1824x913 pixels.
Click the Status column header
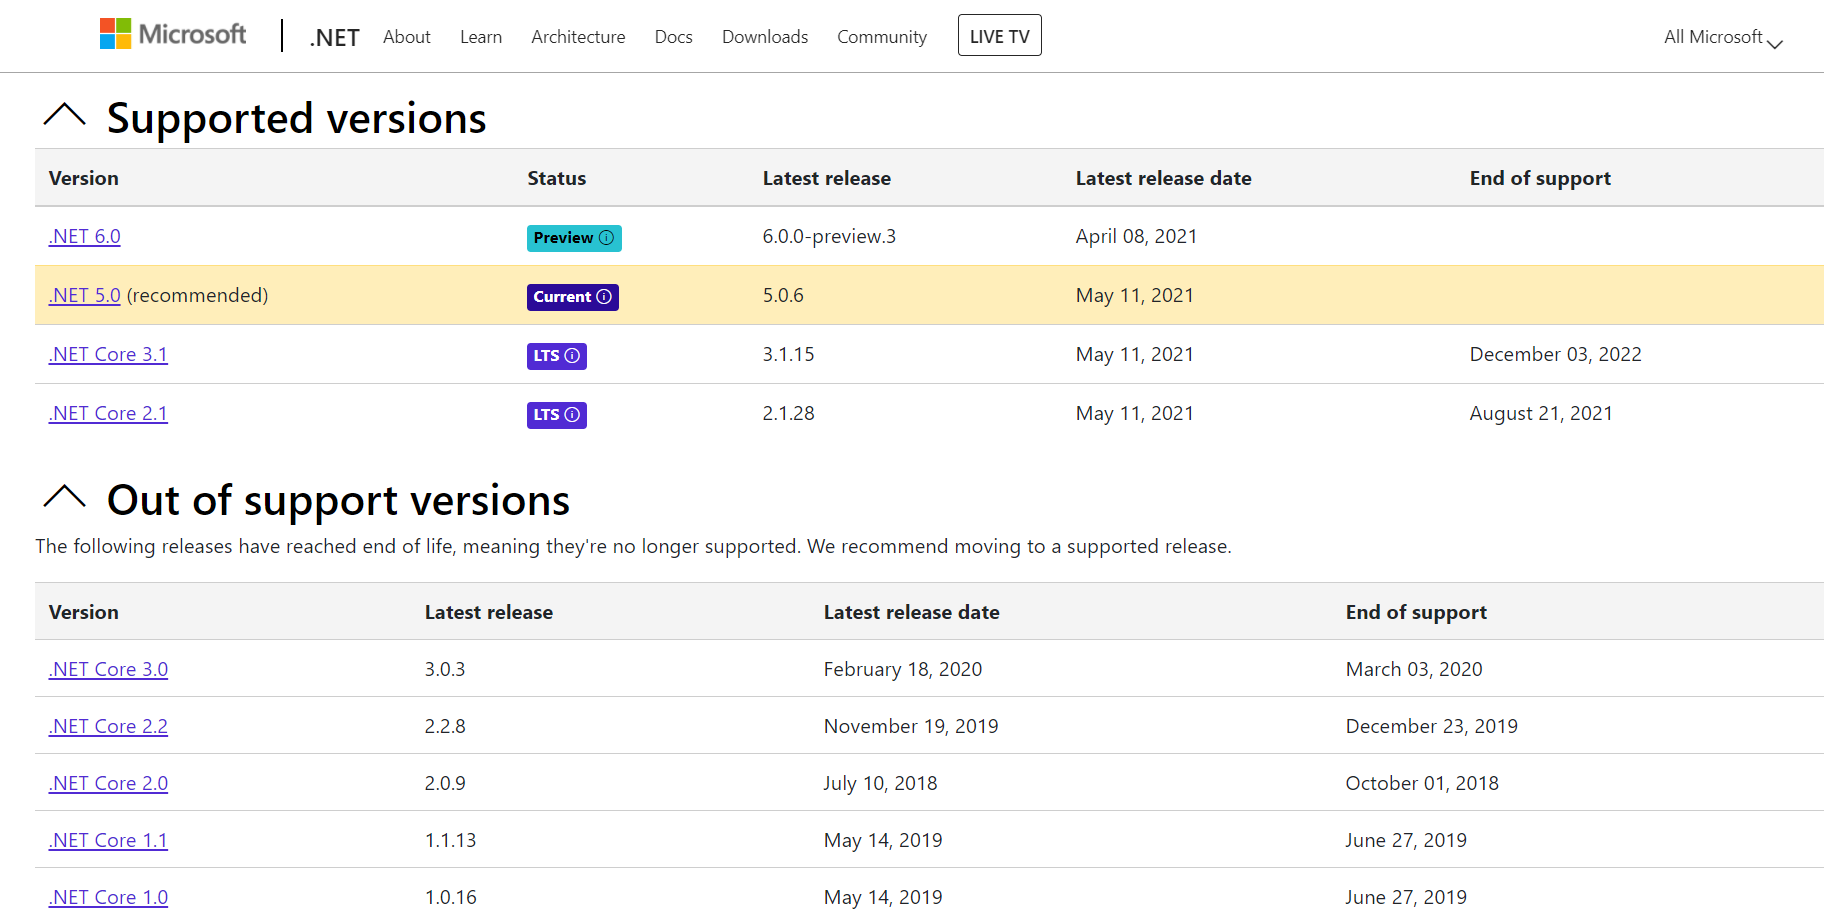557,178
